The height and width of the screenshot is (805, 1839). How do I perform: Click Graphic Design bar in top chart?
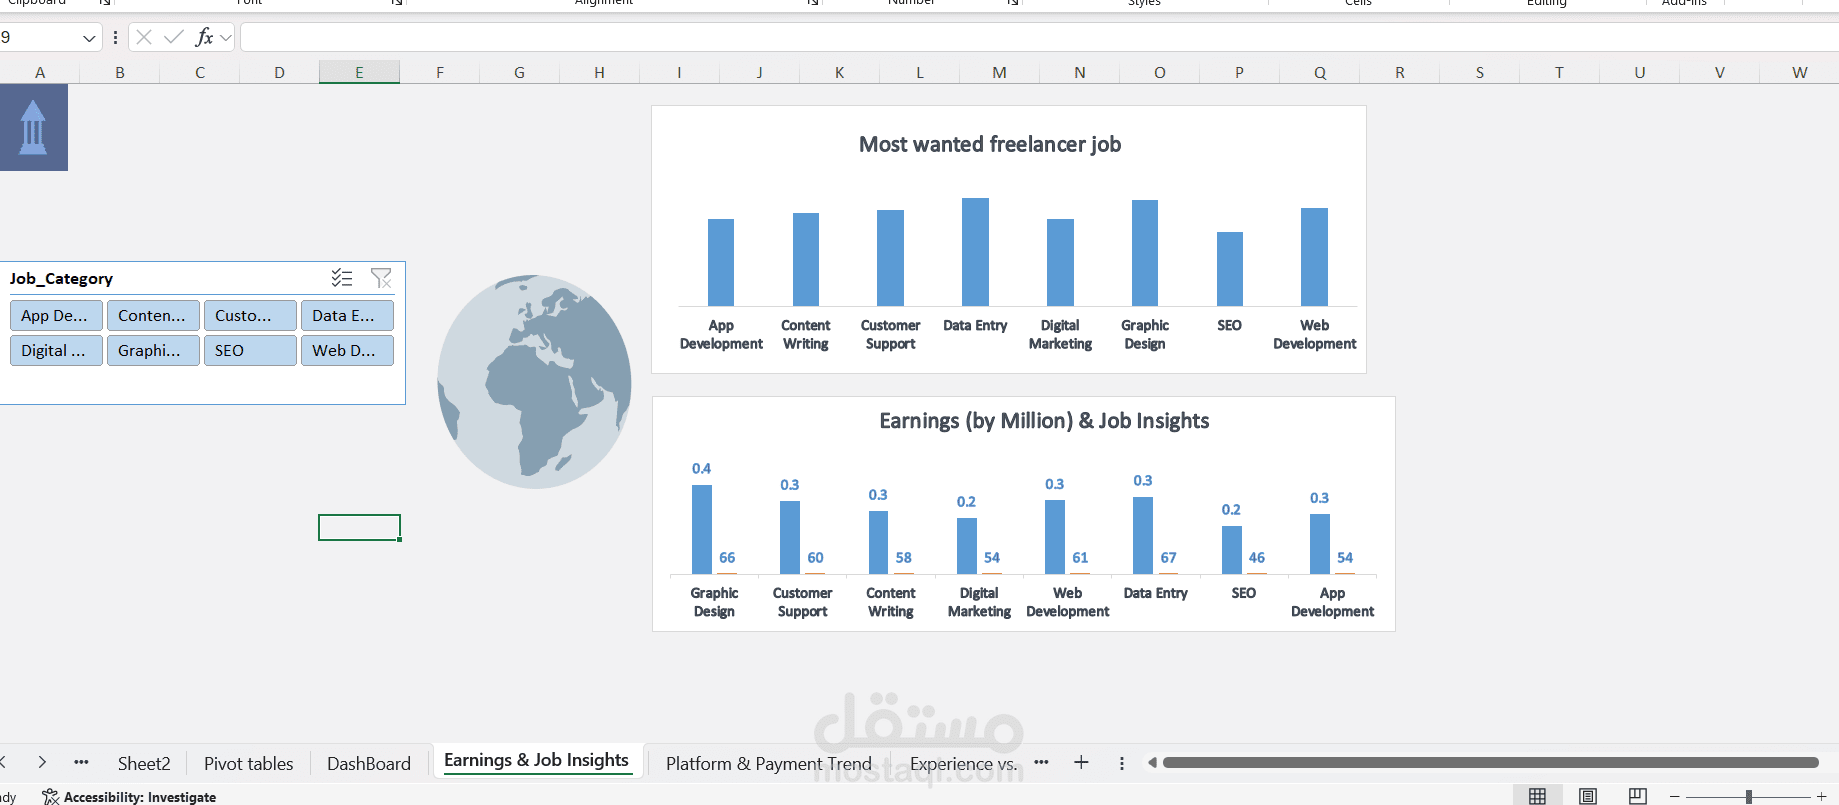[x=1144, y=253]
